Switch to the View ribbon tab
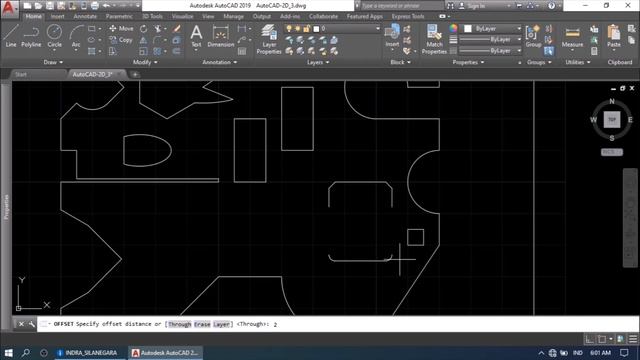This screenshot has height=360, width=640. (208, 16)
